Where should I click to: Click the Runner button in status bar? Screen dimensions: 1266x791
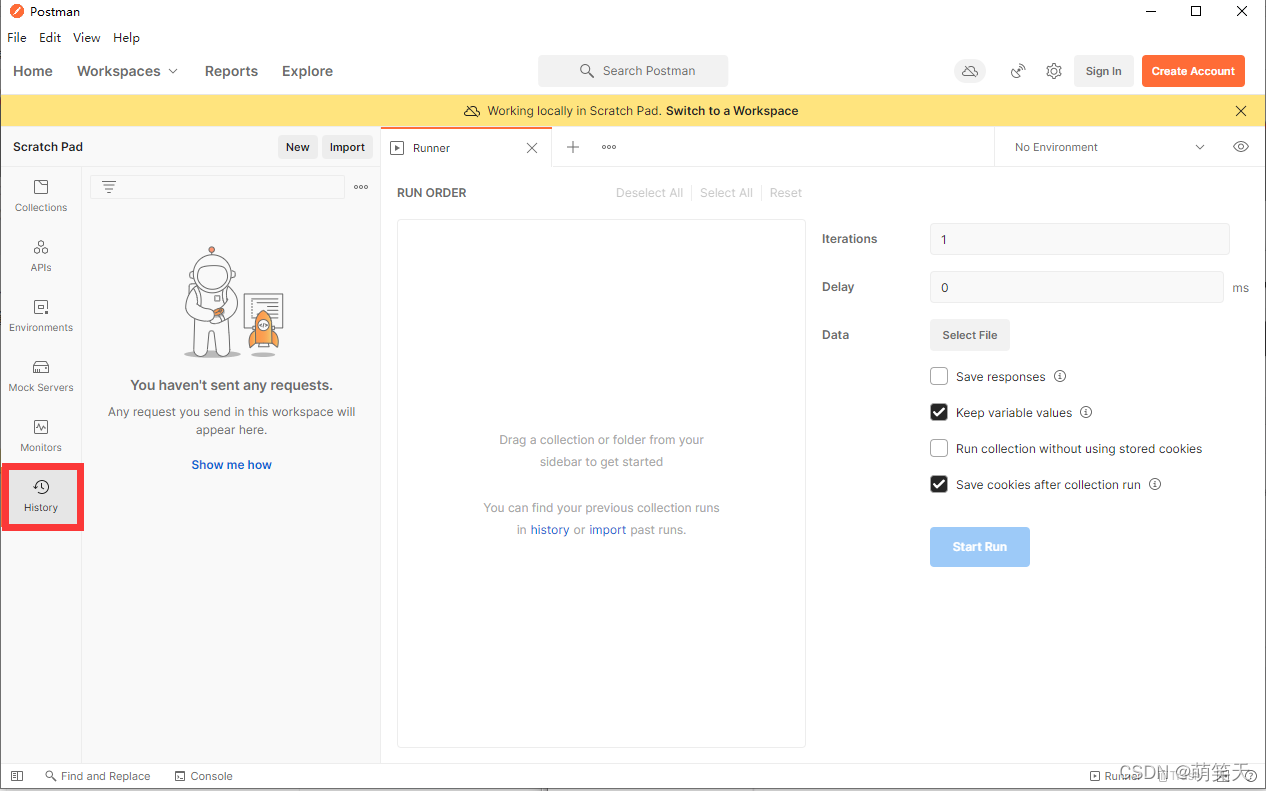pyautogui.click(x=1114, y=776)
